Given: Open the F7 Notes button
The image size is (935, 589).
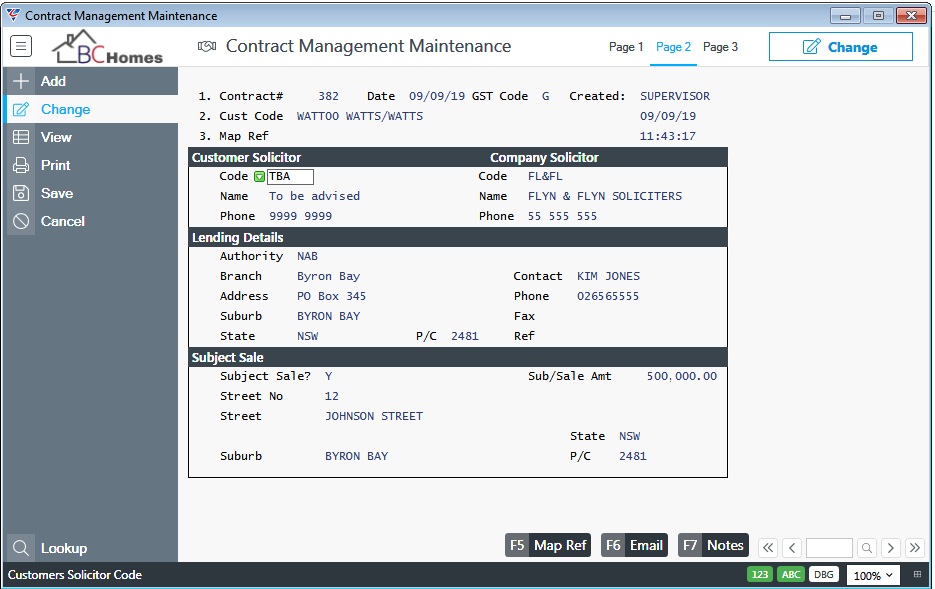Looking at the screenshot, I should [713, 545].
